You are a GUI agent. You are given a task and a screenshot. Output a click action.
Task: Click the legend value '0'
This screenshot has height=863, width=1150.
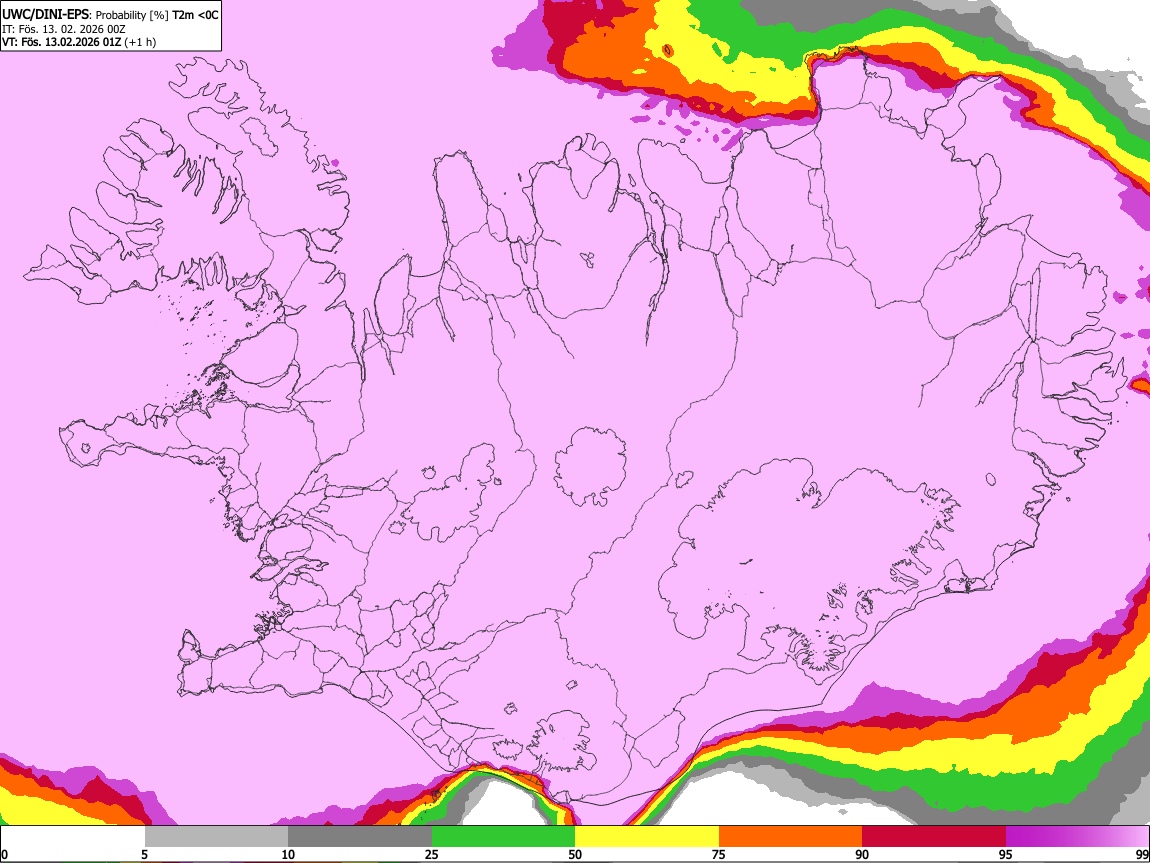click(4, 854)
